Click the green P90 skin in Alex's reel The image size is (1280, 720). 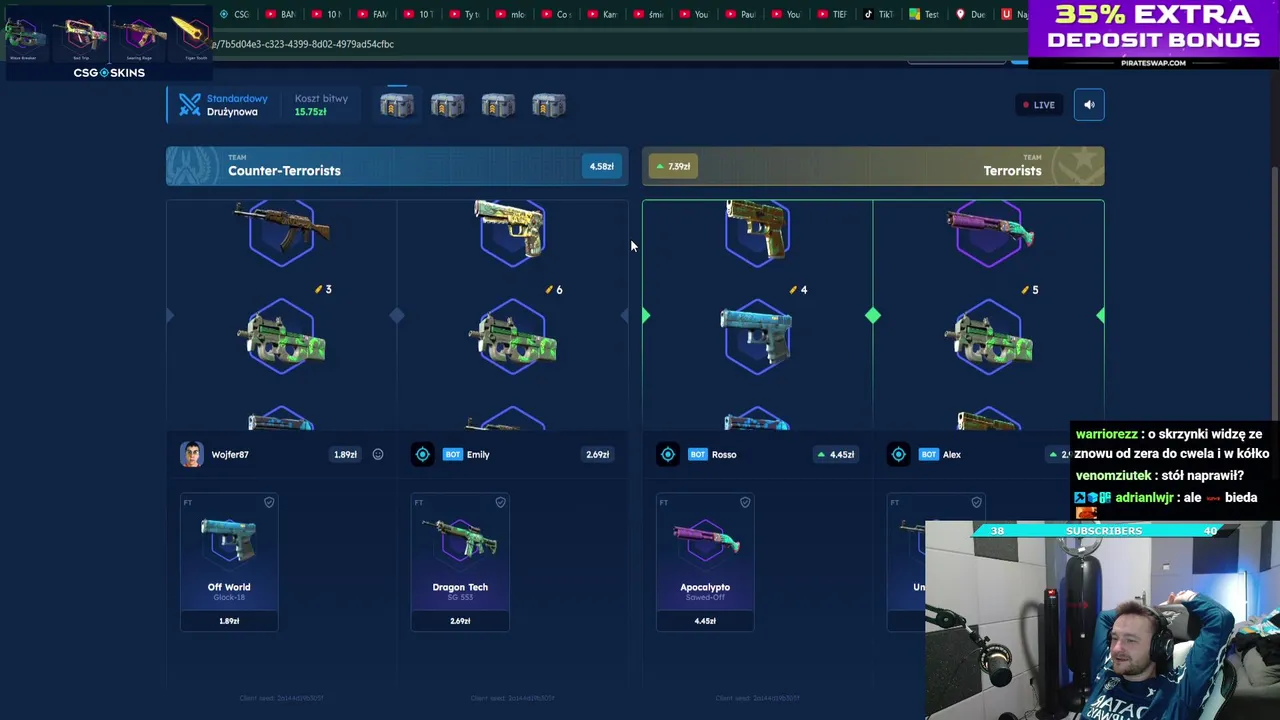(989, 339)
